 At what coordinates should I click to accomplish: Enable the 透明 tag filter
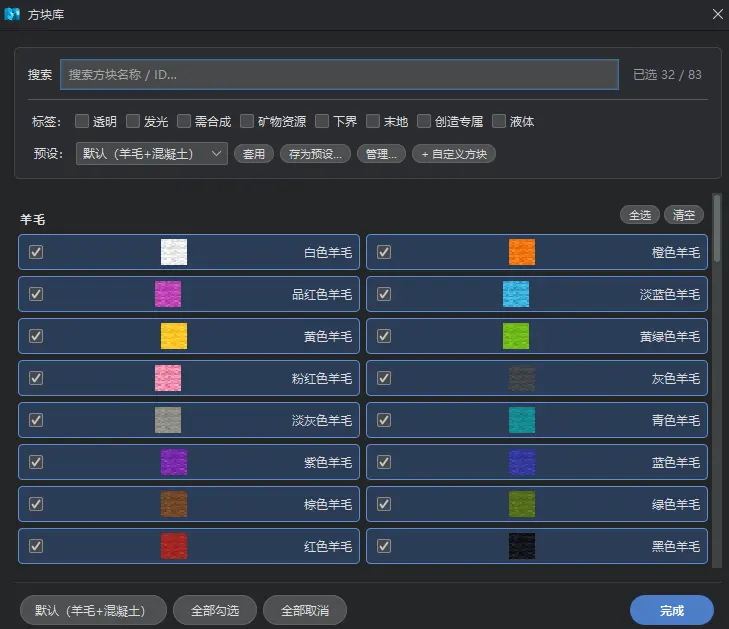click(x=82, y=121)
